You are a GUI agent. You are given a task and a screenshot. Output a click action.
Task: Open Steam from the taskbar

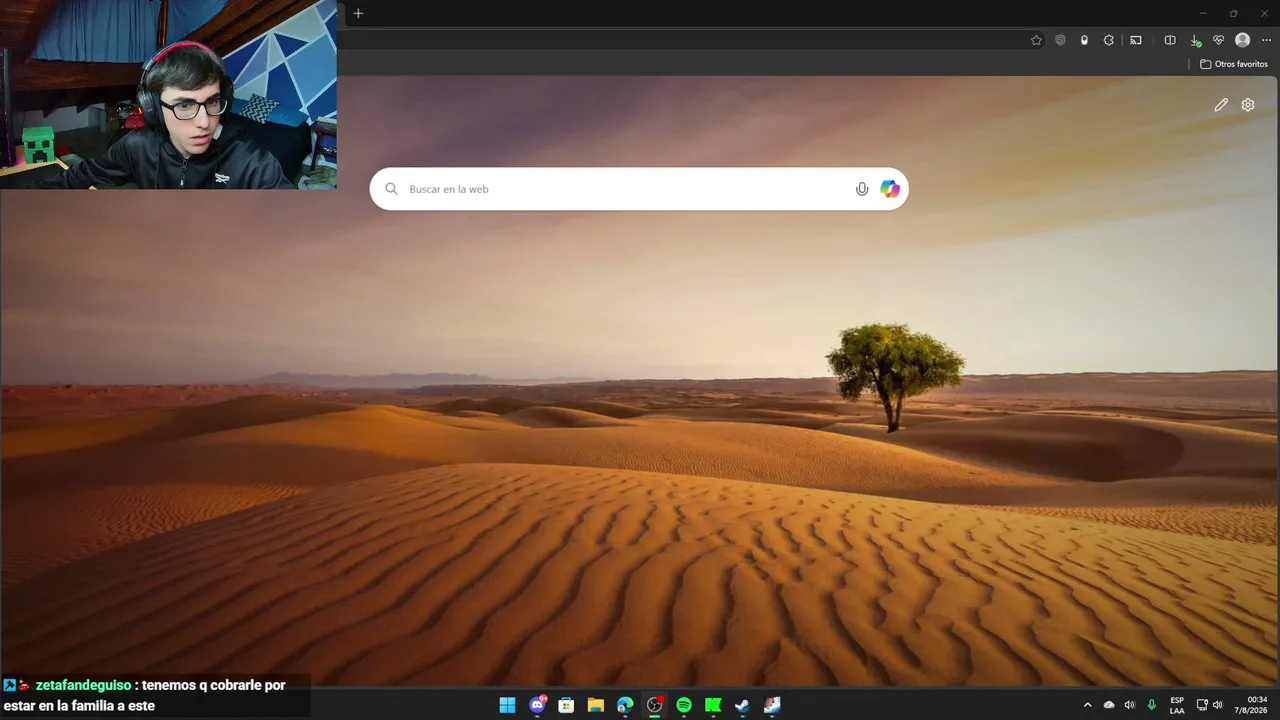[742, 705]
